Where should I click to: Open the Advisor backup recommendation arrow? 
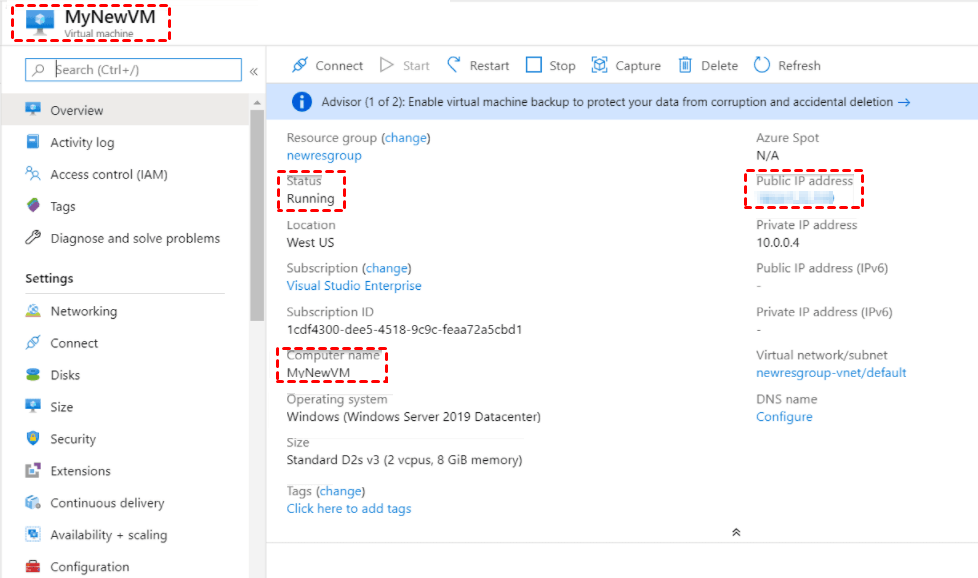tap(904, 102)
